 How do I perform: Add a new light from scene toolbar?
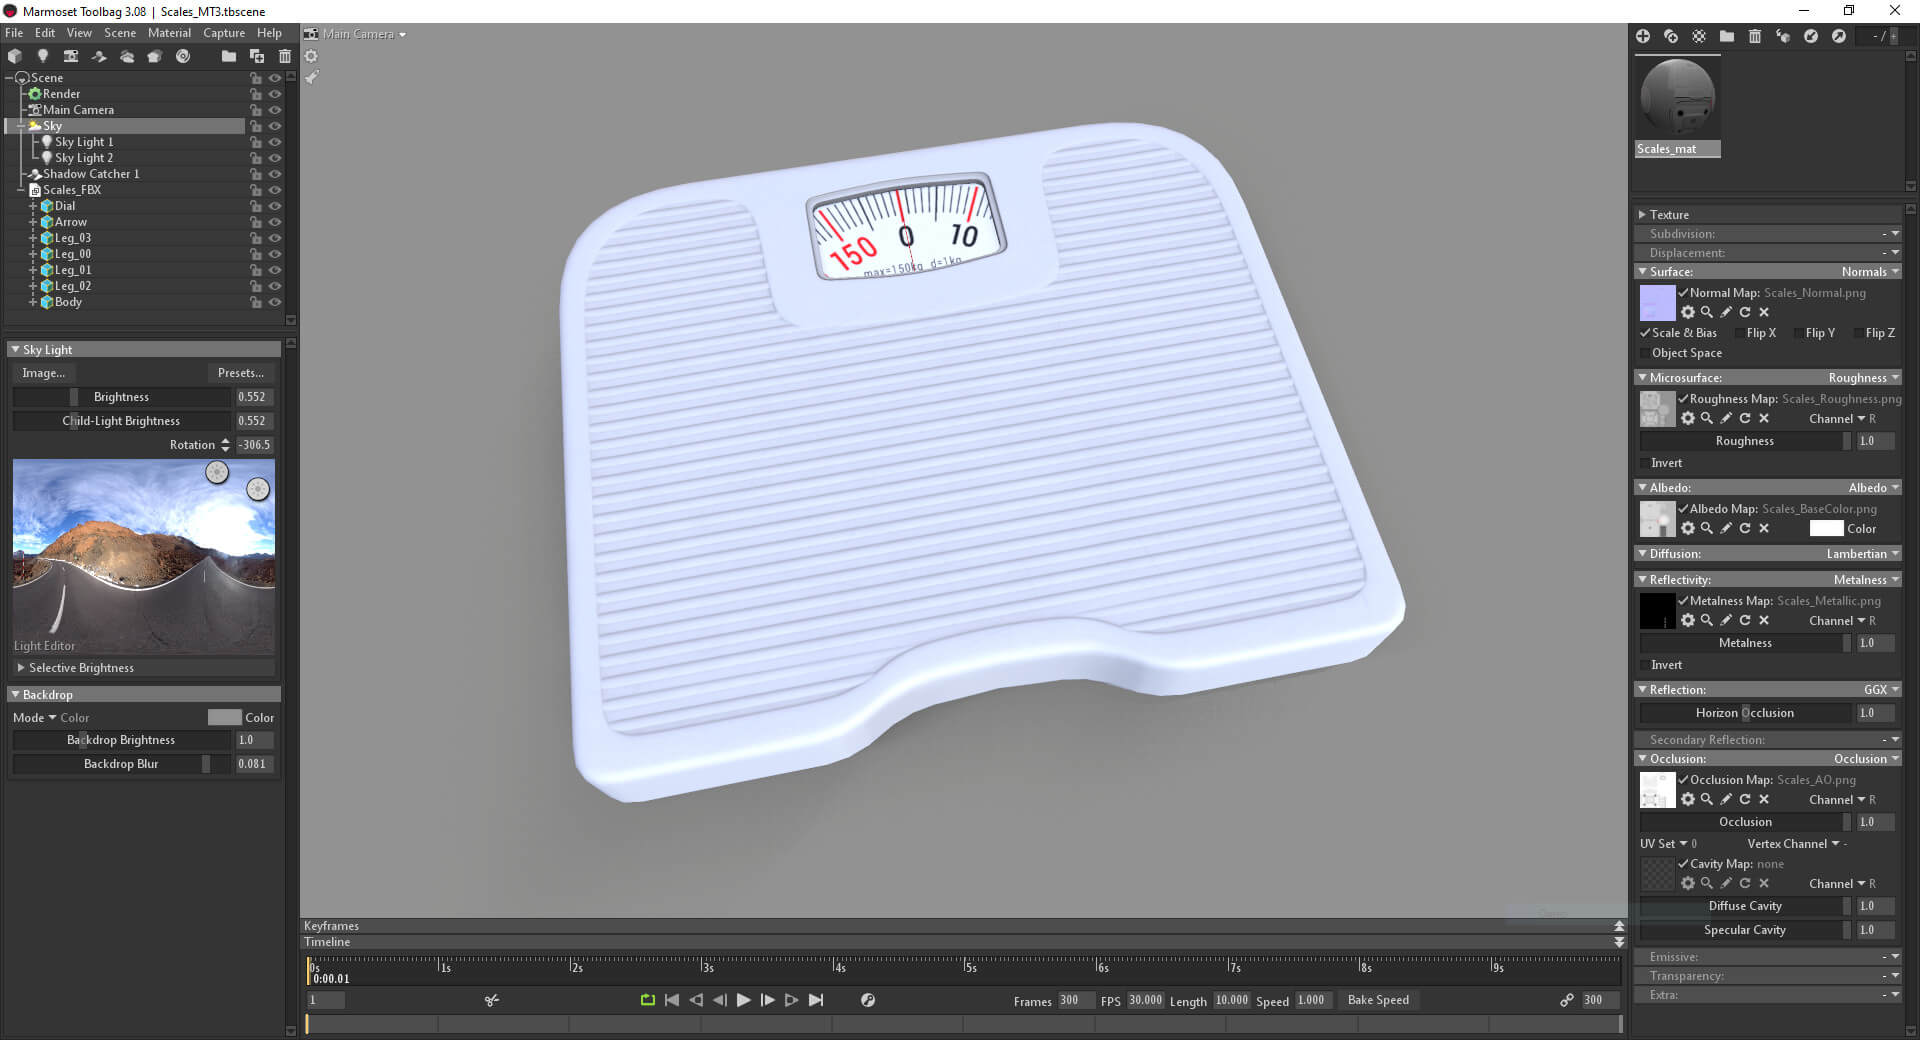[x=43, y=56]
